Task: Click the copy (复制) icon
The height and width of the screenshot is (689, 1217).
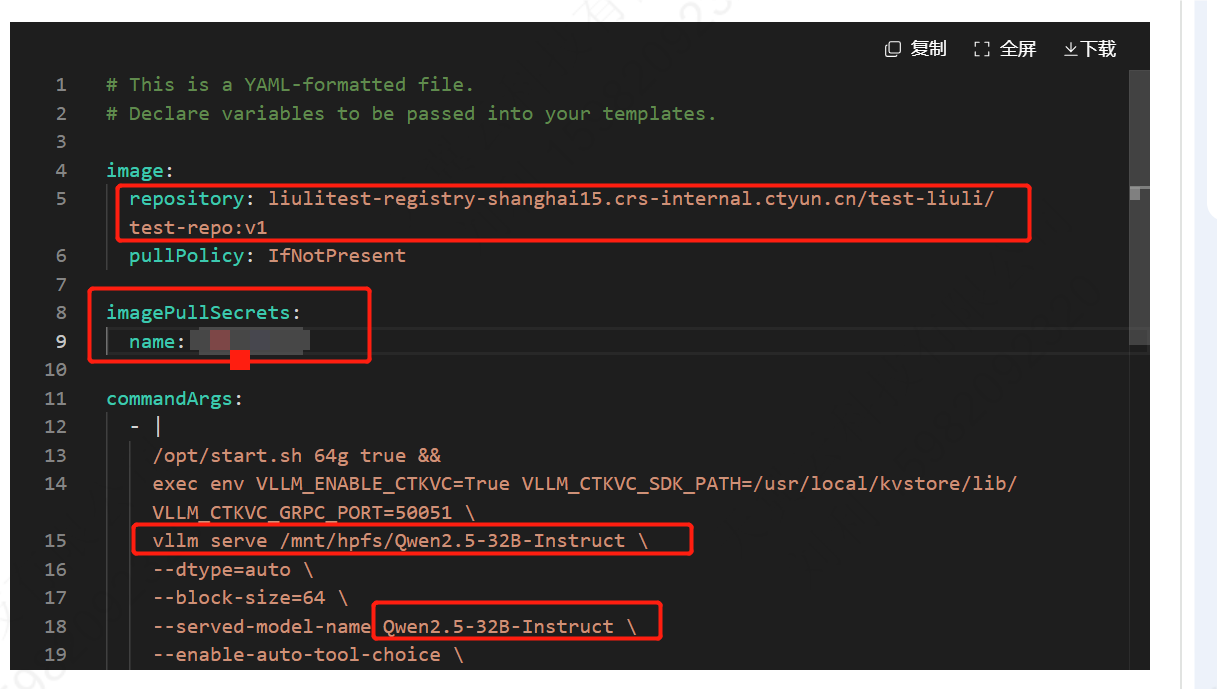Action: (x=893, y=49)
